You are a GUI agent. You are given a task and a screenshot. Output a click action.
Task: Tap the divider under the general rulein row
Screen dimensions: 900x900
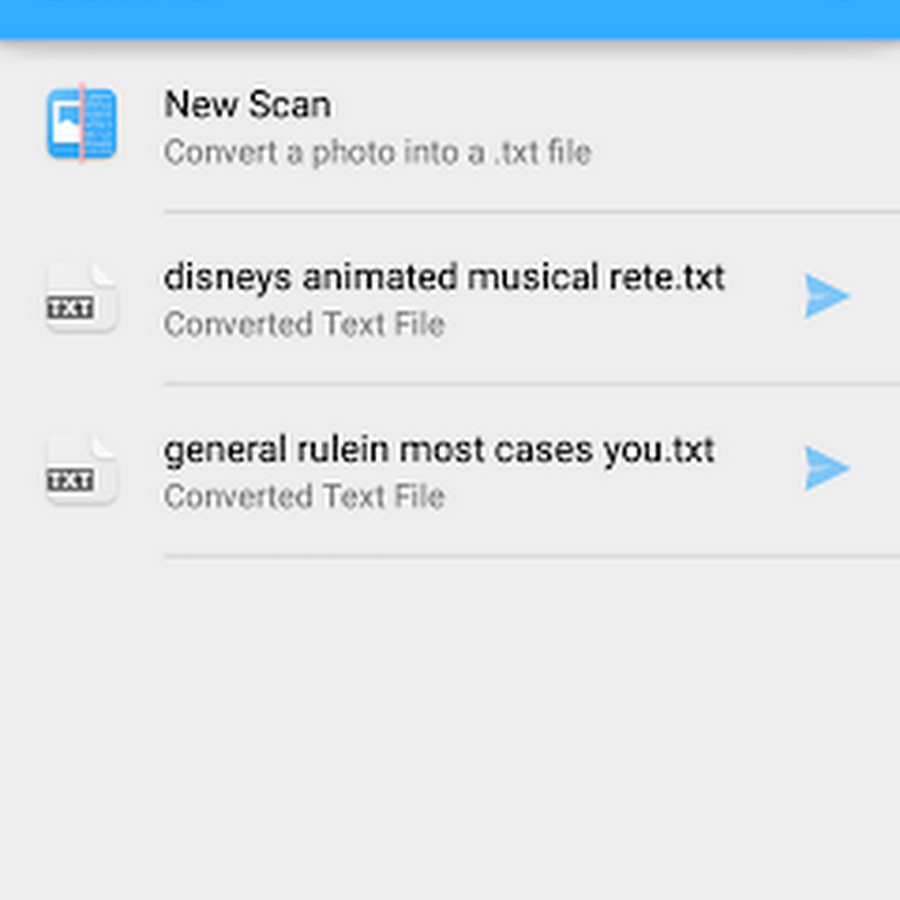click(x=532, y=556)
